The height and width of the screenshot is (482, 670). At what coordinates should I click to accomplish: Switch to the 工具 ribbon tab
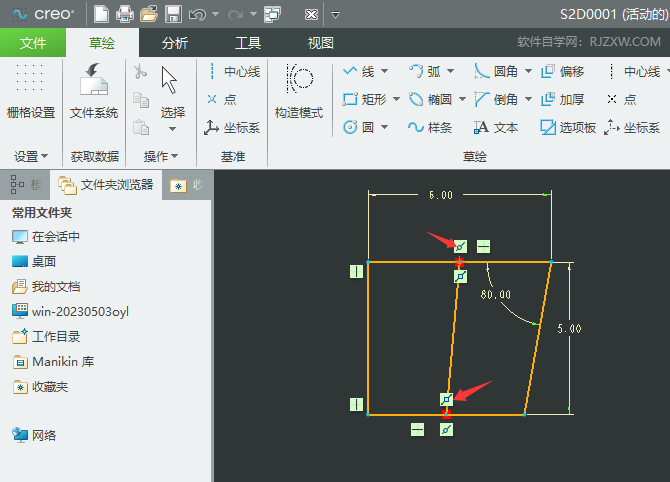pyautogui.click(x=248, y=43)
